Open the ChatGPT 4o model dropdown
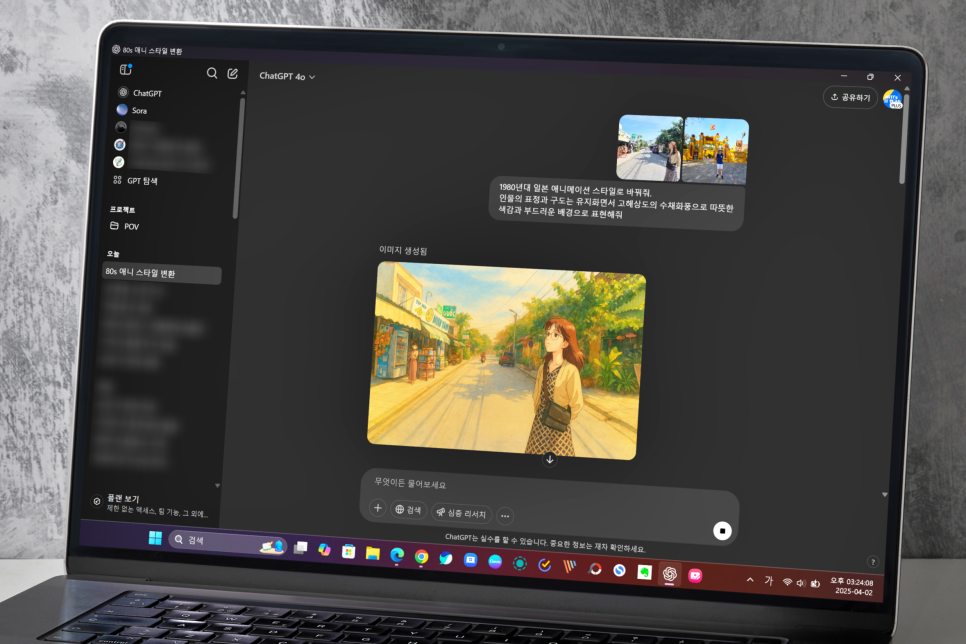The width and height of the screenshot is (966, 644). [x=287, y=76]
